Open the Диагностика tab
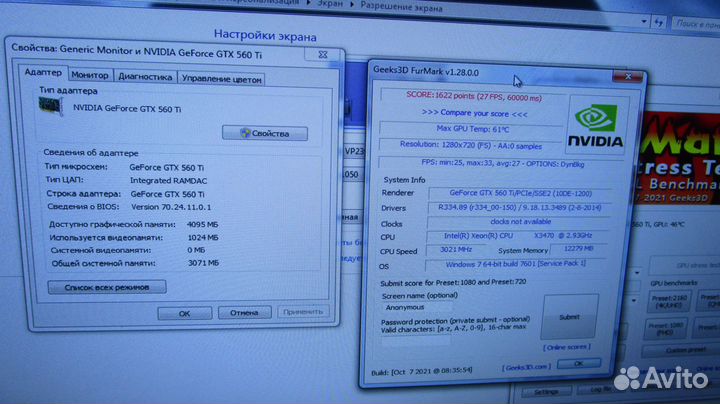The width and height of the screenshot is (720, 404). pyautogui.click(x=145, y=77)
